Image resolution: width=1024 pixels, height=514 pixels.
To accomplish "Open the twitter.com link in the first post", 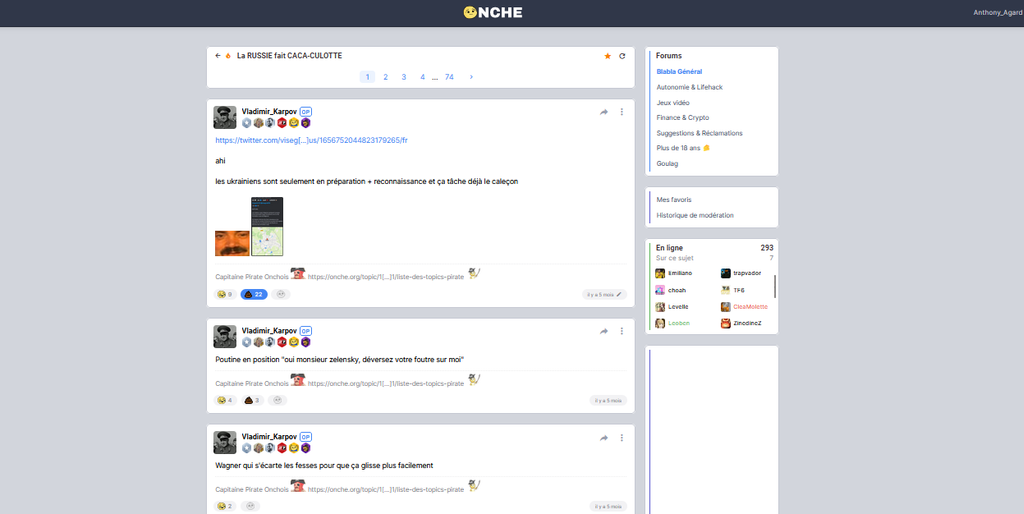I will click(311, 140).
